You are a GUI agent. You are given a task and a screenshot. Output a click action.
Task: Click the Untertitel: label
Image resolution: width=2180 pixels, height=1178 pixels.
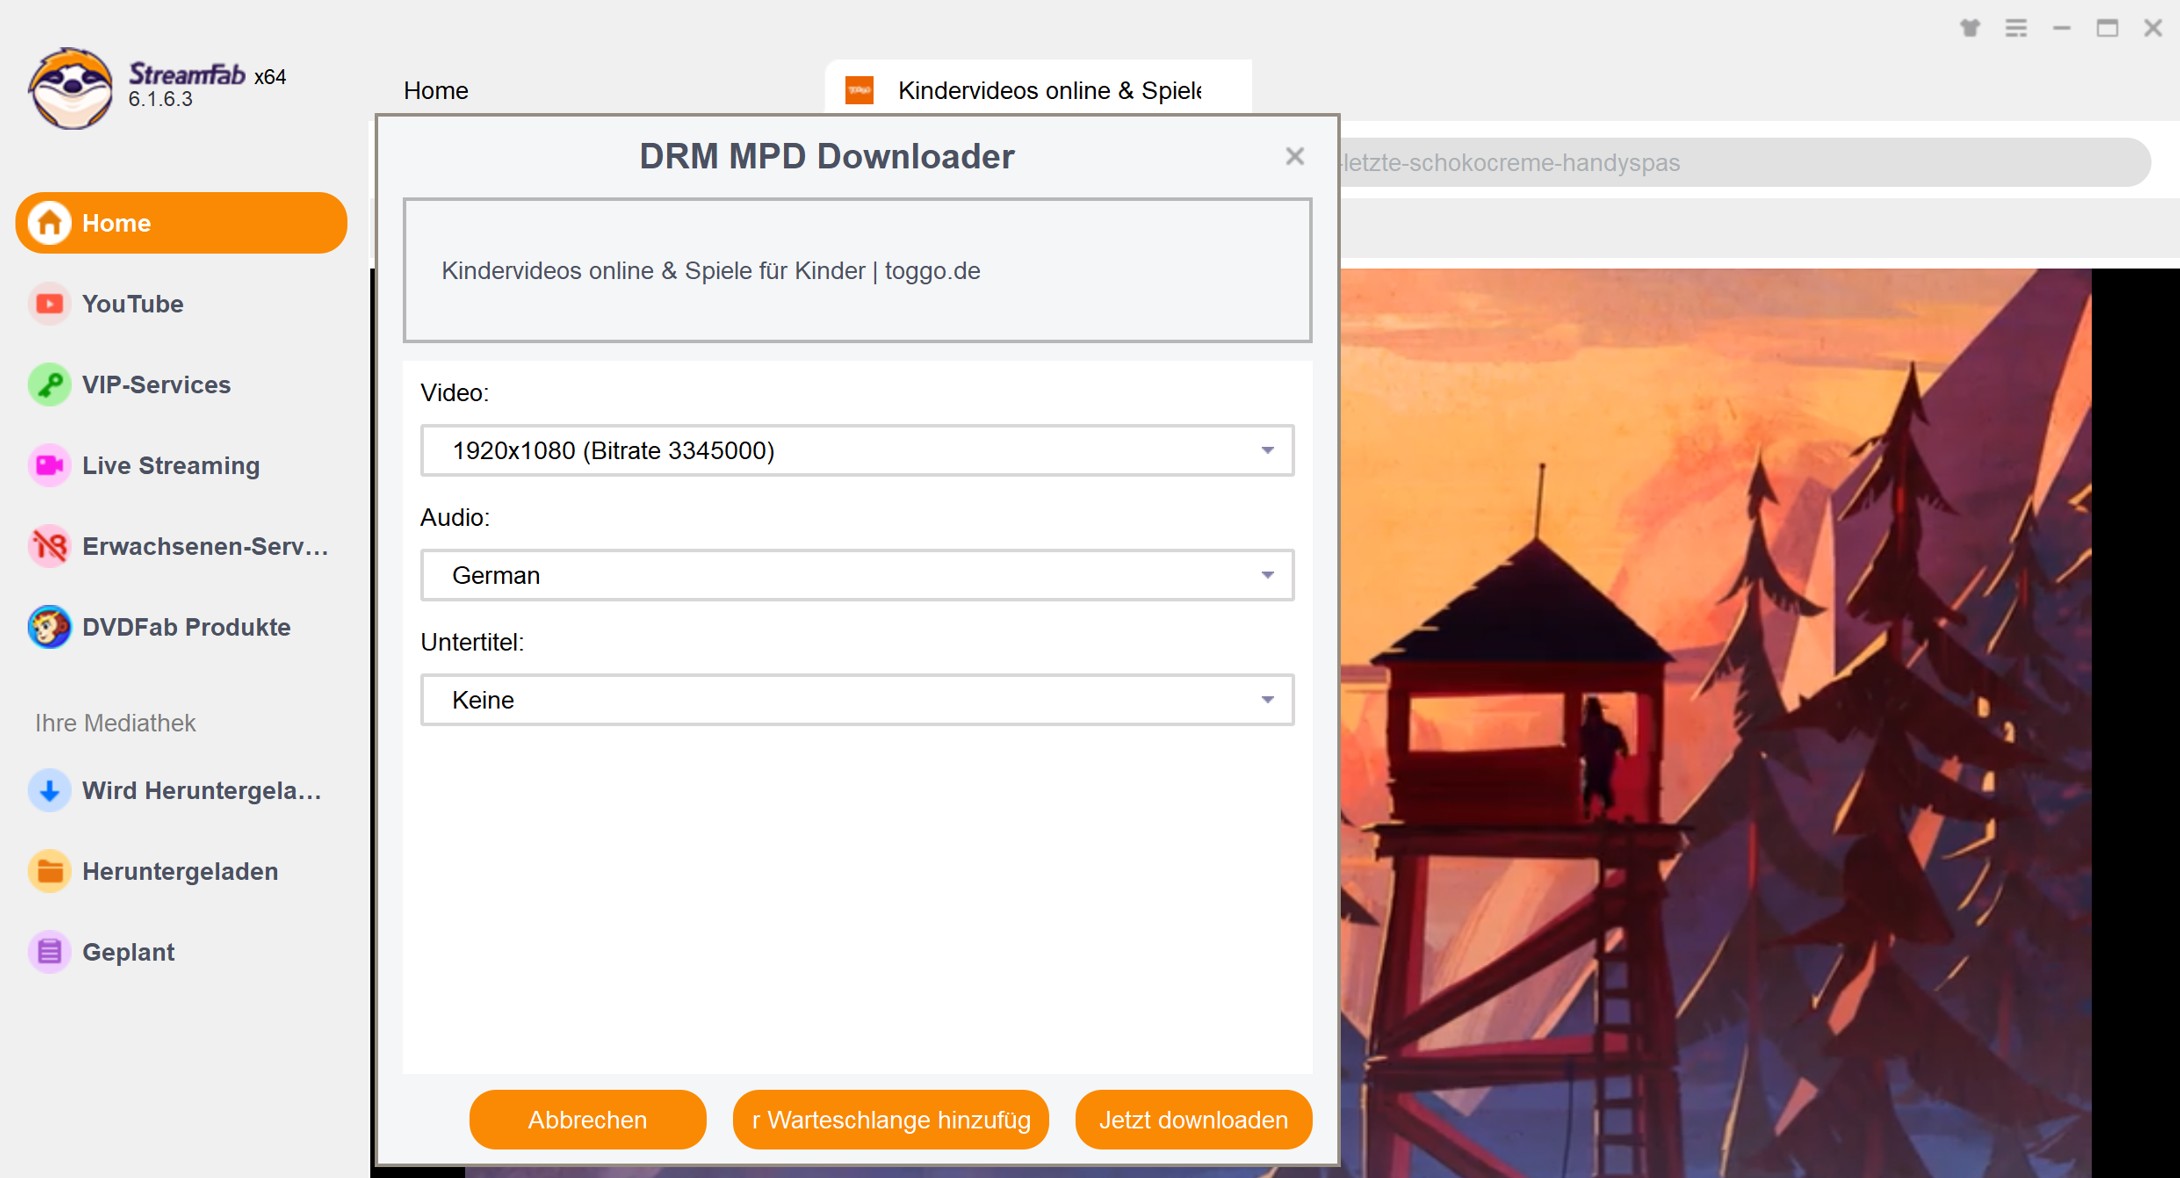pos(472,643)
